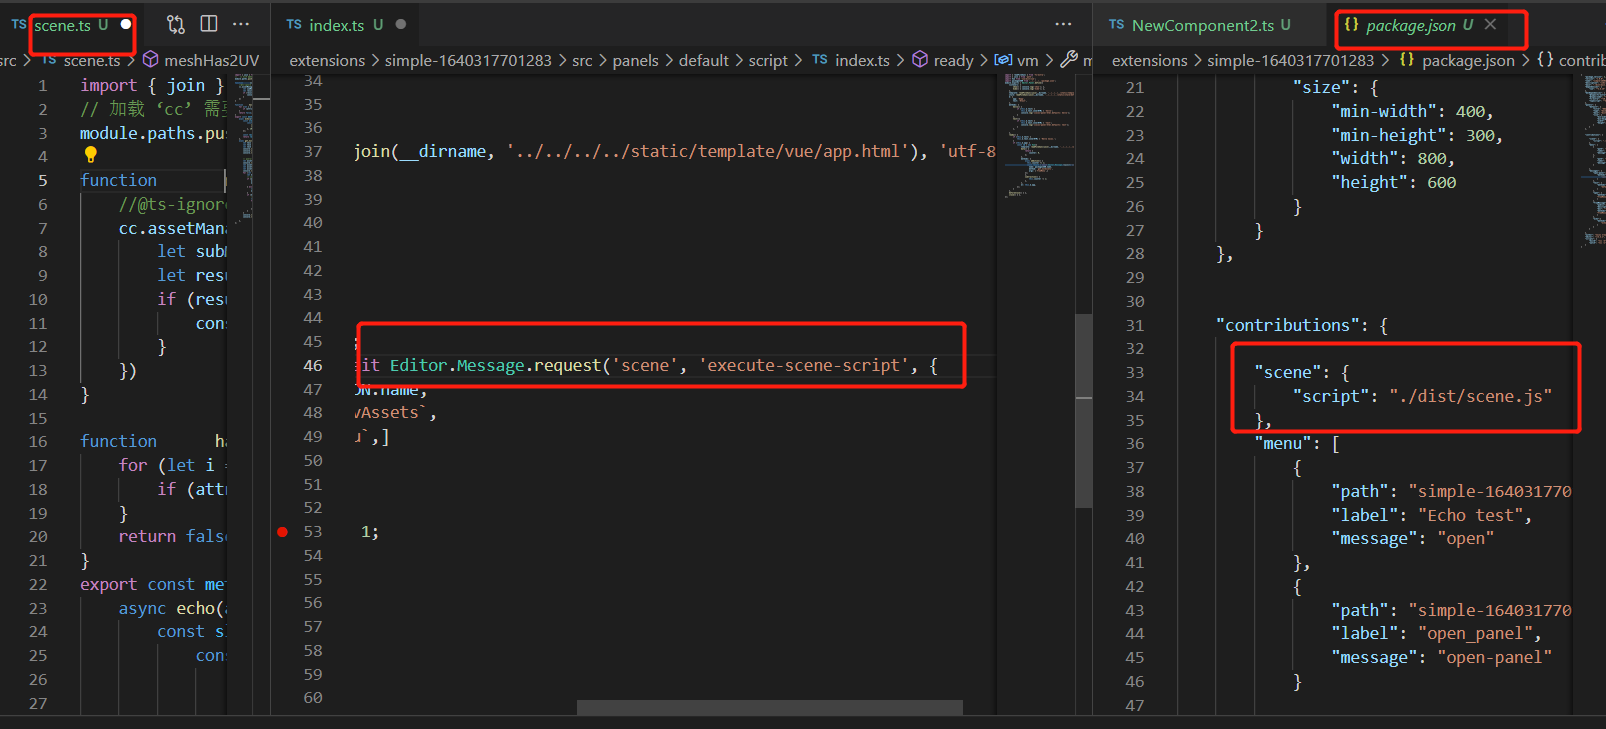Click './dist/scene.js' value in package.json

coord(1470,396)
